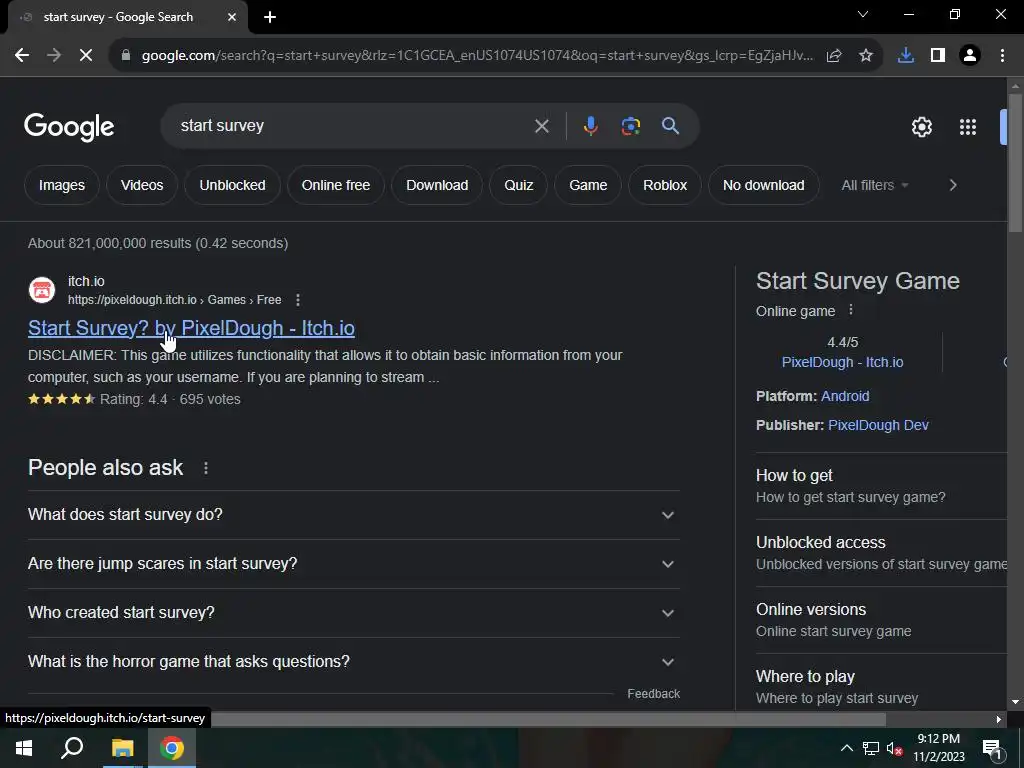Open the 'Where to play' suggestion
This screenshot has height=768, width=1024.
[x=881, y=686]
